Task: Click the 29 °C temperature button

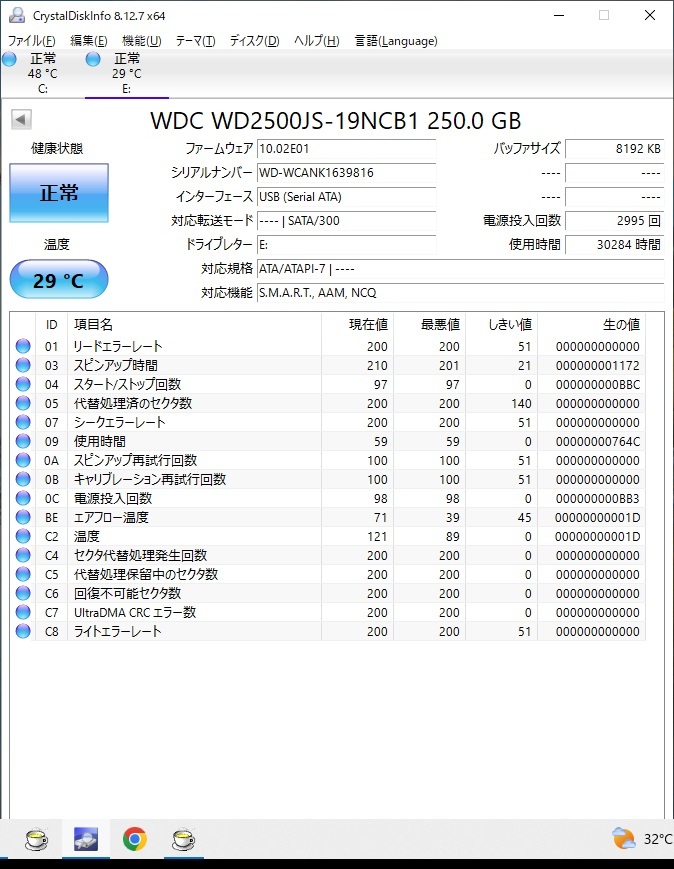Action: pos(59,279)
